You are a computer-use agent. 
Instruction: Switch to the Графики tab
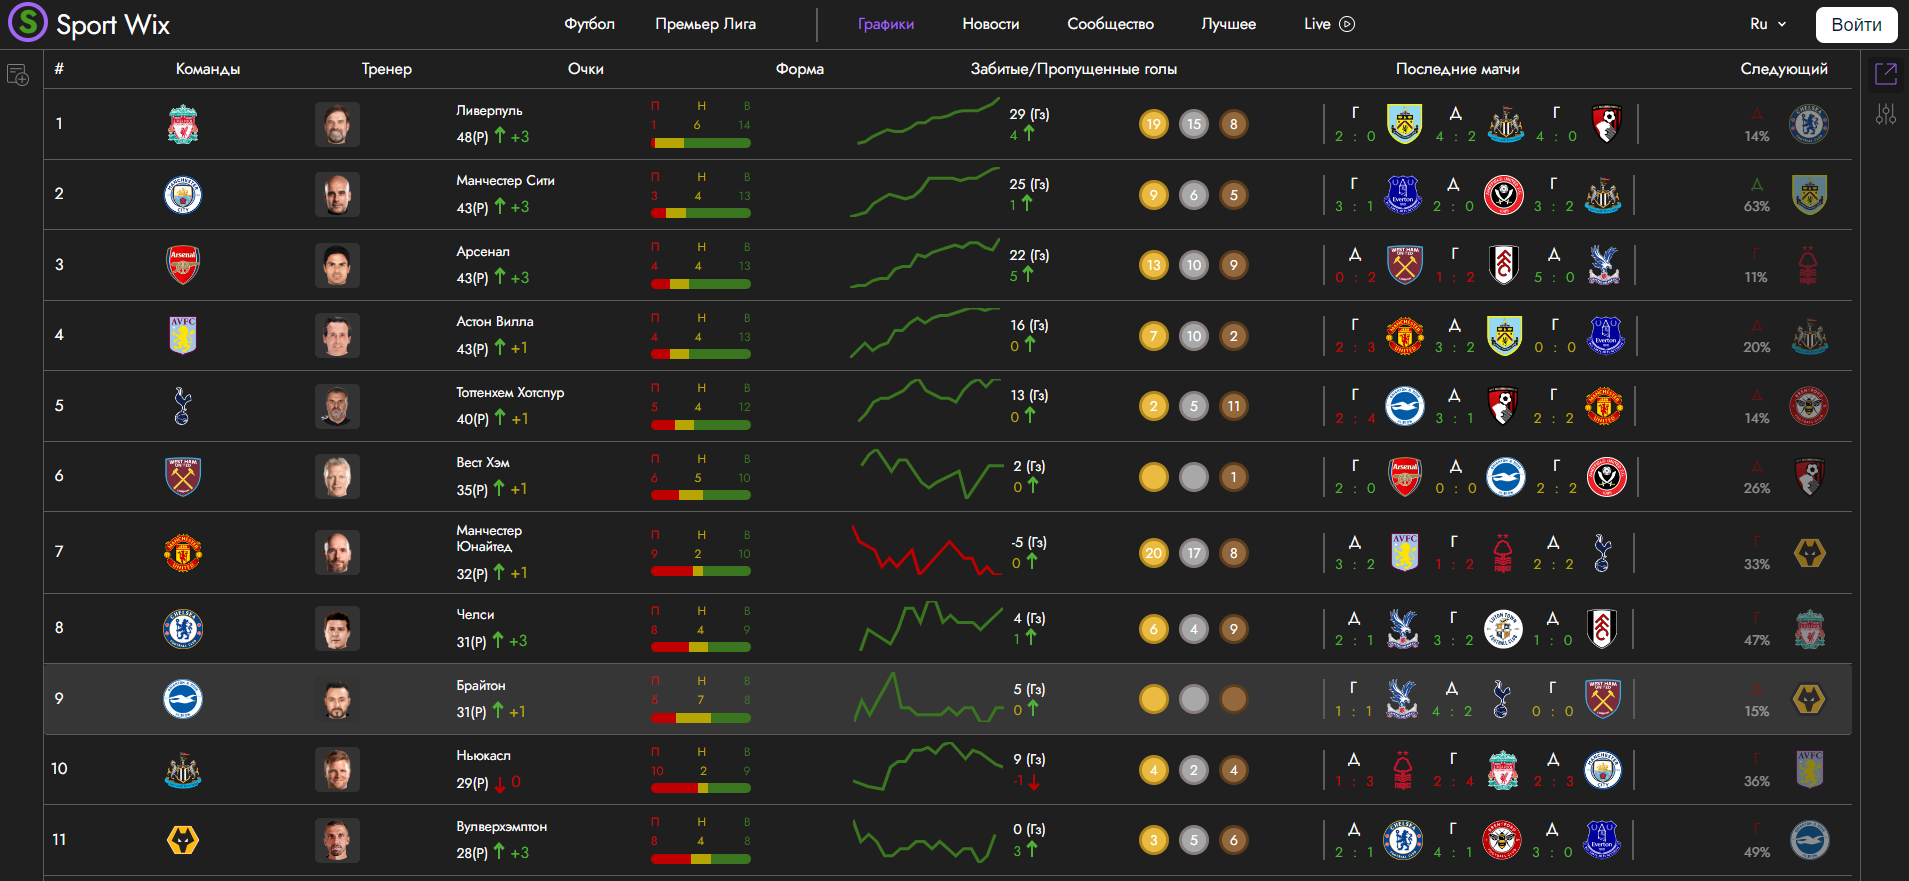point(886,24)
